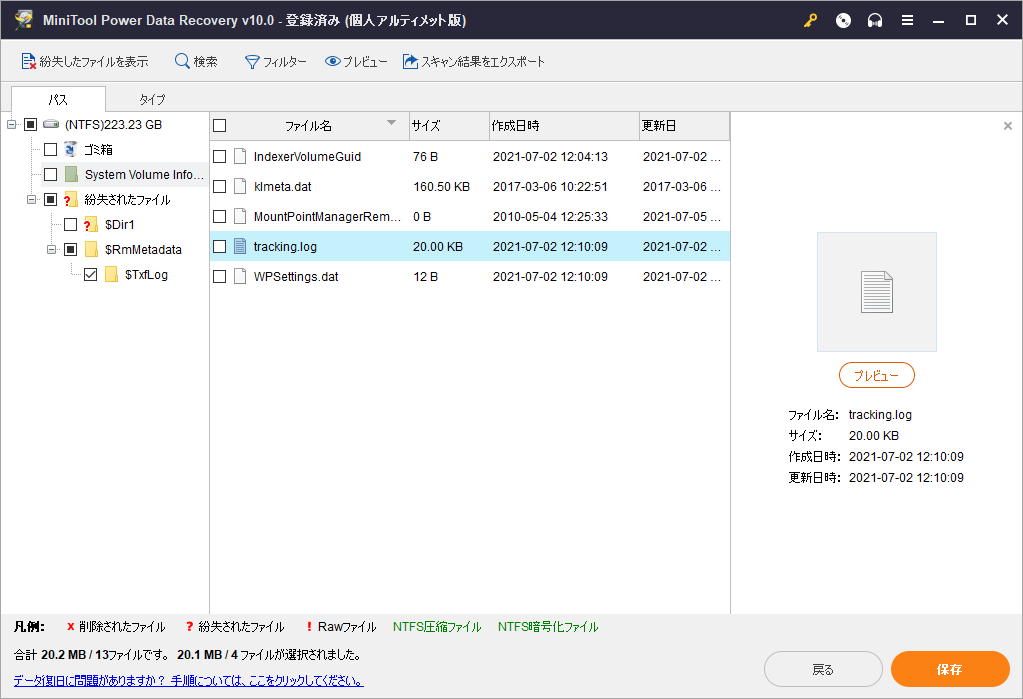This screenshot has height=699, width=1023.
Task: Check the tracking.log file checkbox
Action: point(220,247)
